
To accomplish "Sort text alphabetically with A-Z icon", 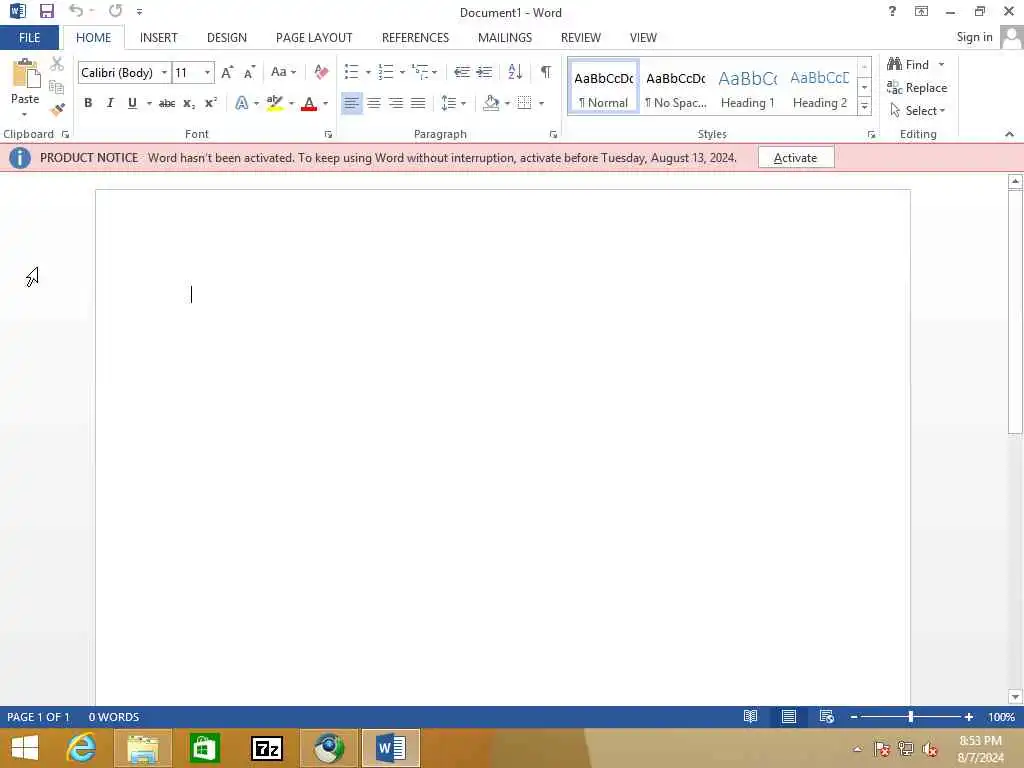I will coord(515,72).
